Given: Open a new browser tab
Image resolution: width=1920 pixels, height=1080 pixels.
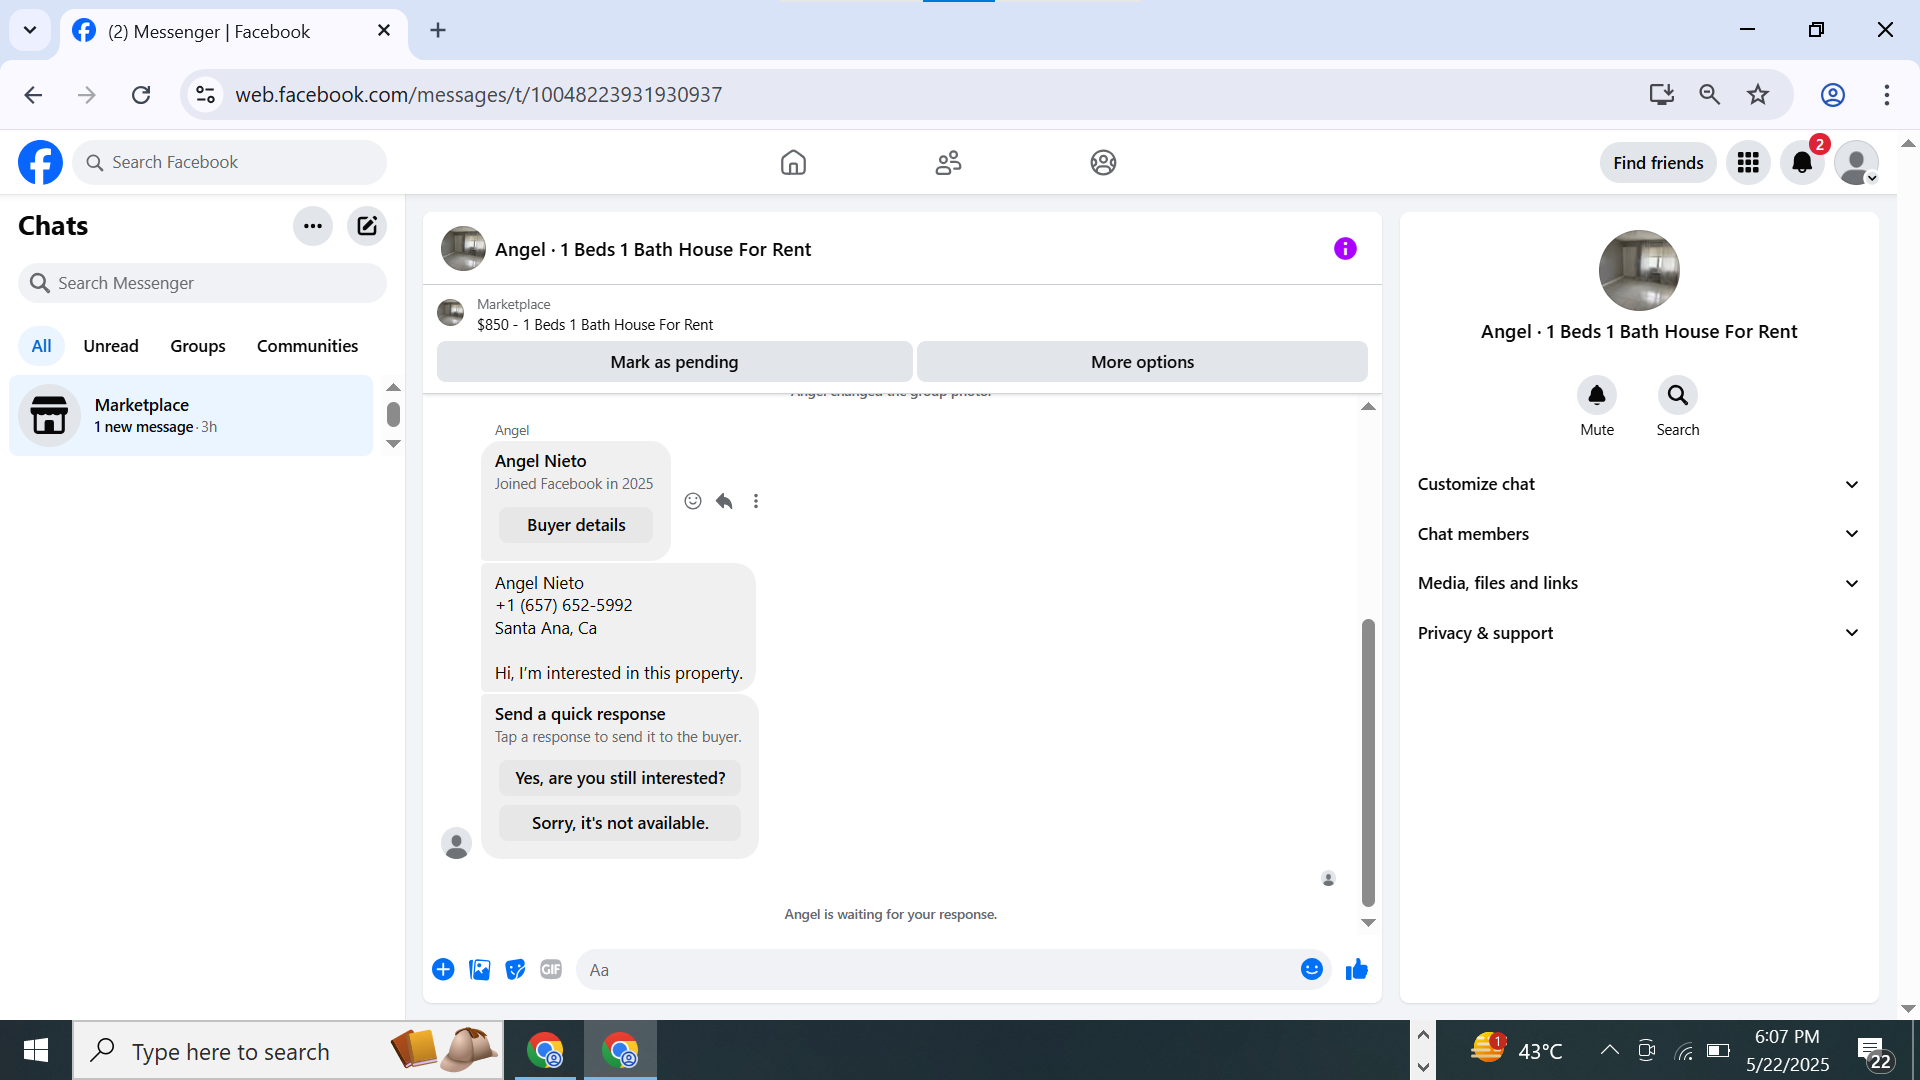Looking at the screenshot, I should [438, 30].
